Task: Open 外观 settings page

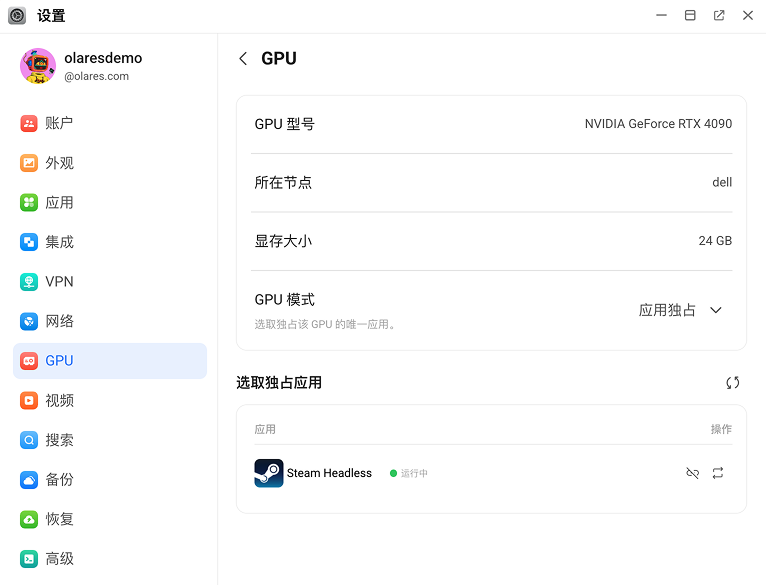Action: (110, 163)
